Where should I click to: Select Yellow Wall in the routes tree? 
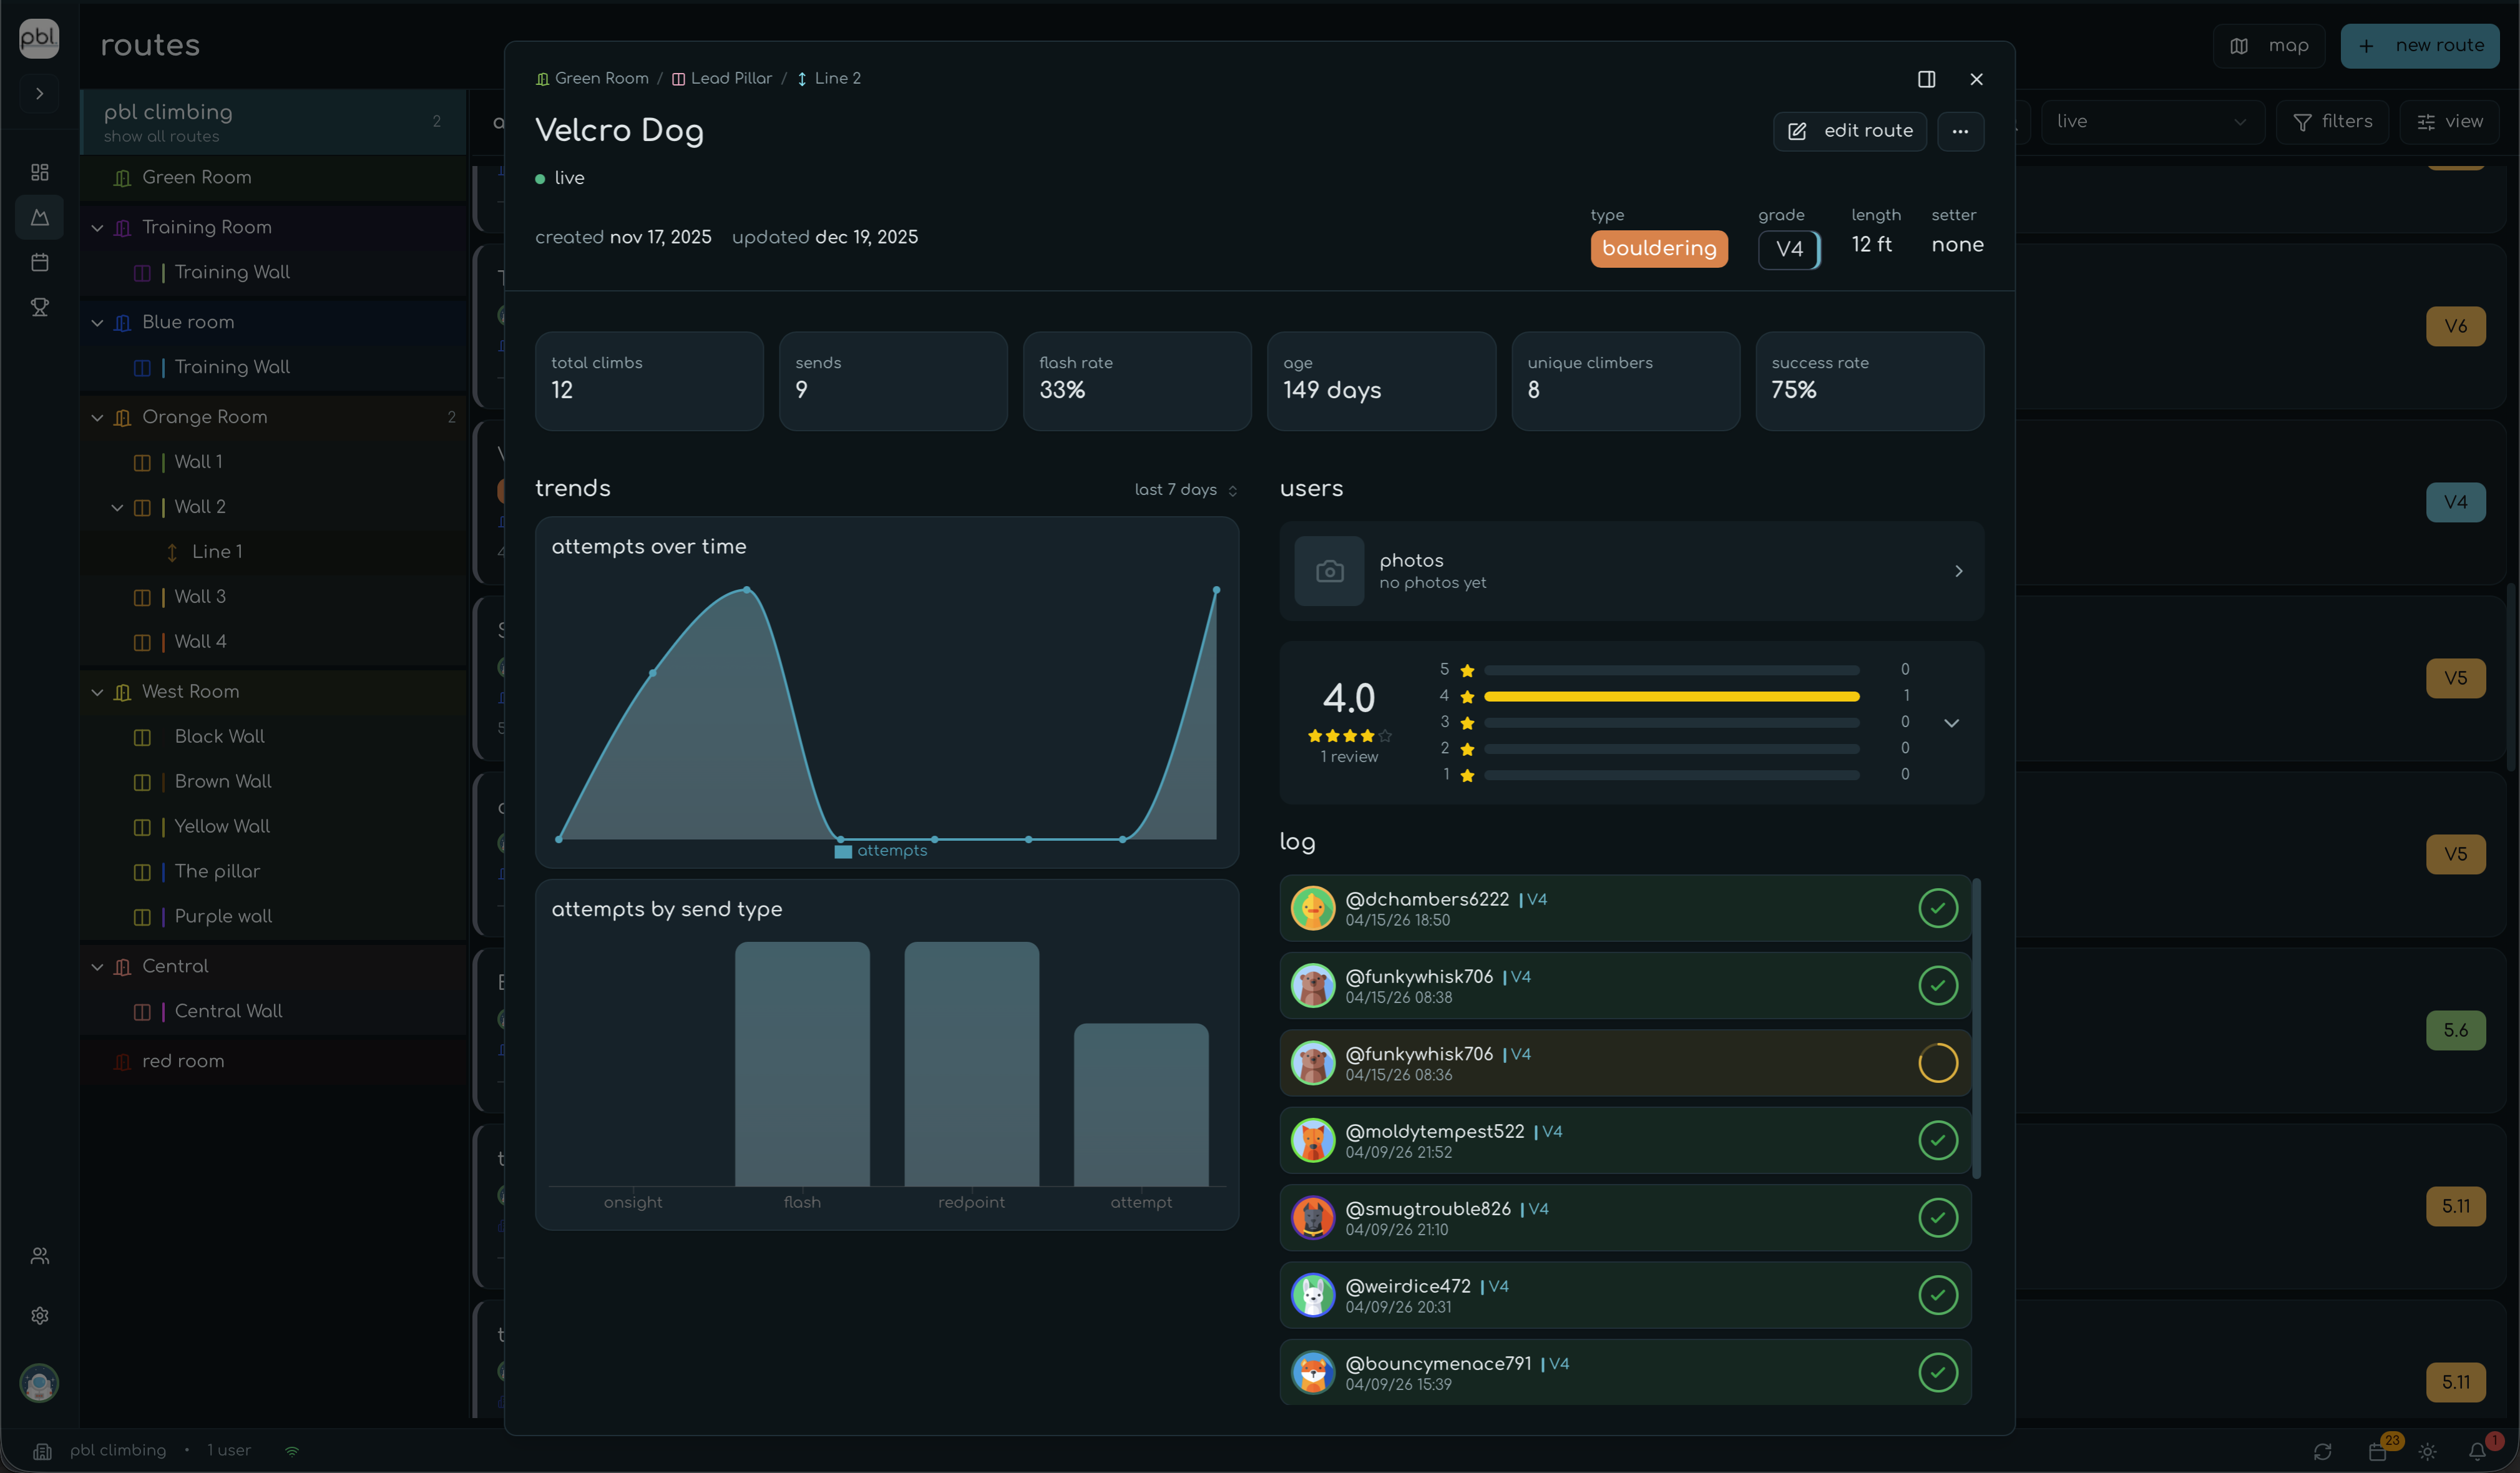(222, 826)
